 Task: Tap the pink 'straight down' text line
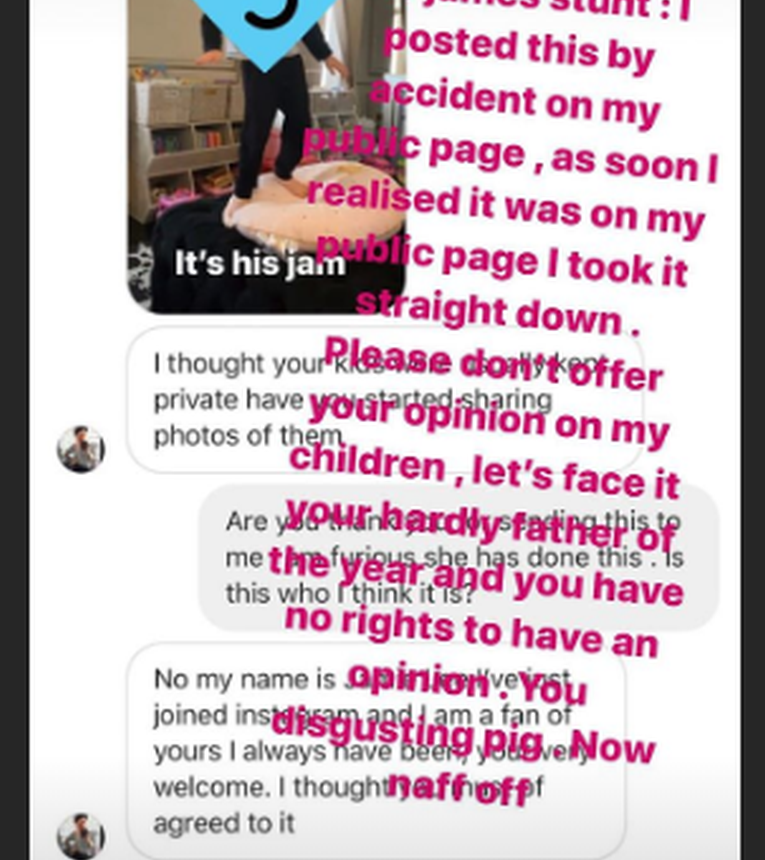point(497,314)
